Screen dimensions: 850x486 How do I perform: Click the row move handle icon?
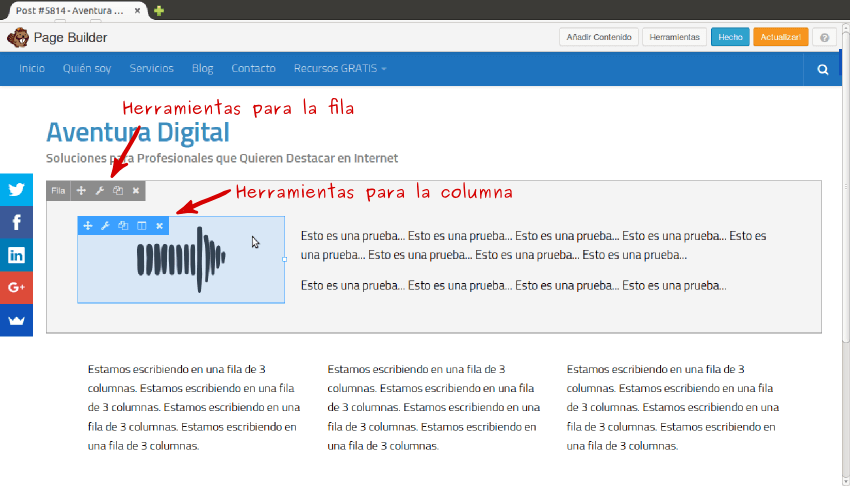[82, 190]
